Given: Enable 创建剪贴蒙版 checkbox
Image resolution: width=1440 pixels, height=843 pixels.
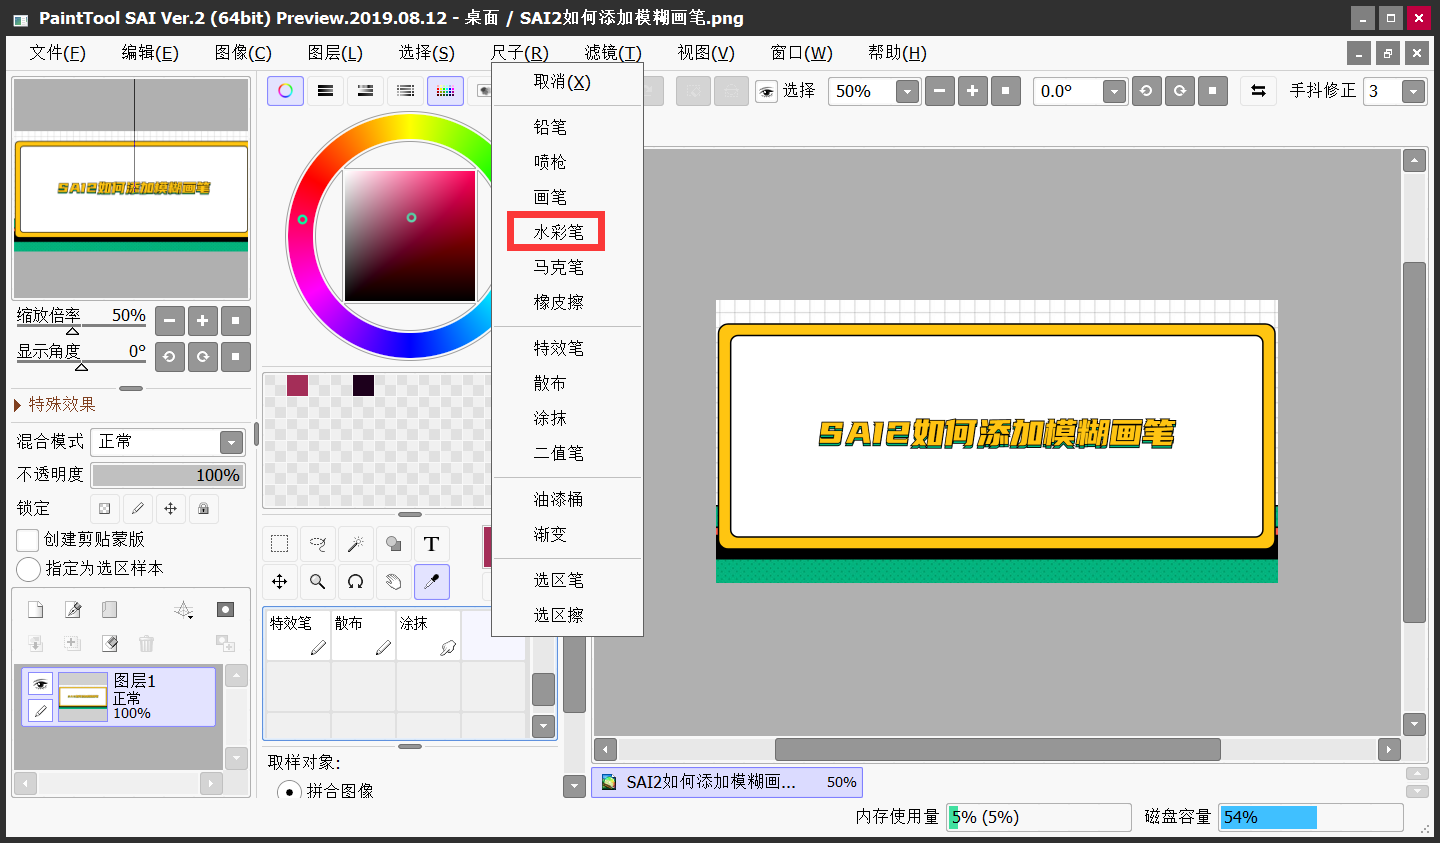Looking at the screenshot, I should click(x=28, y=540).
